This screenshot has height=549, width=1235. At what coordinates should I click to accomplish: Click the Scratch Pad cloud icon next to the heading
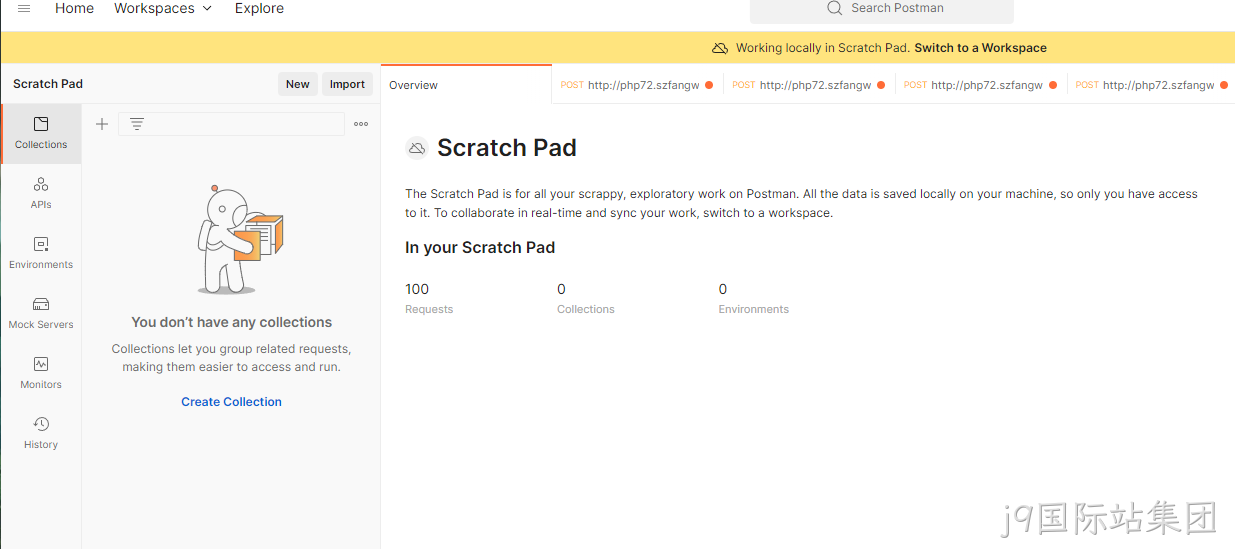417,148
